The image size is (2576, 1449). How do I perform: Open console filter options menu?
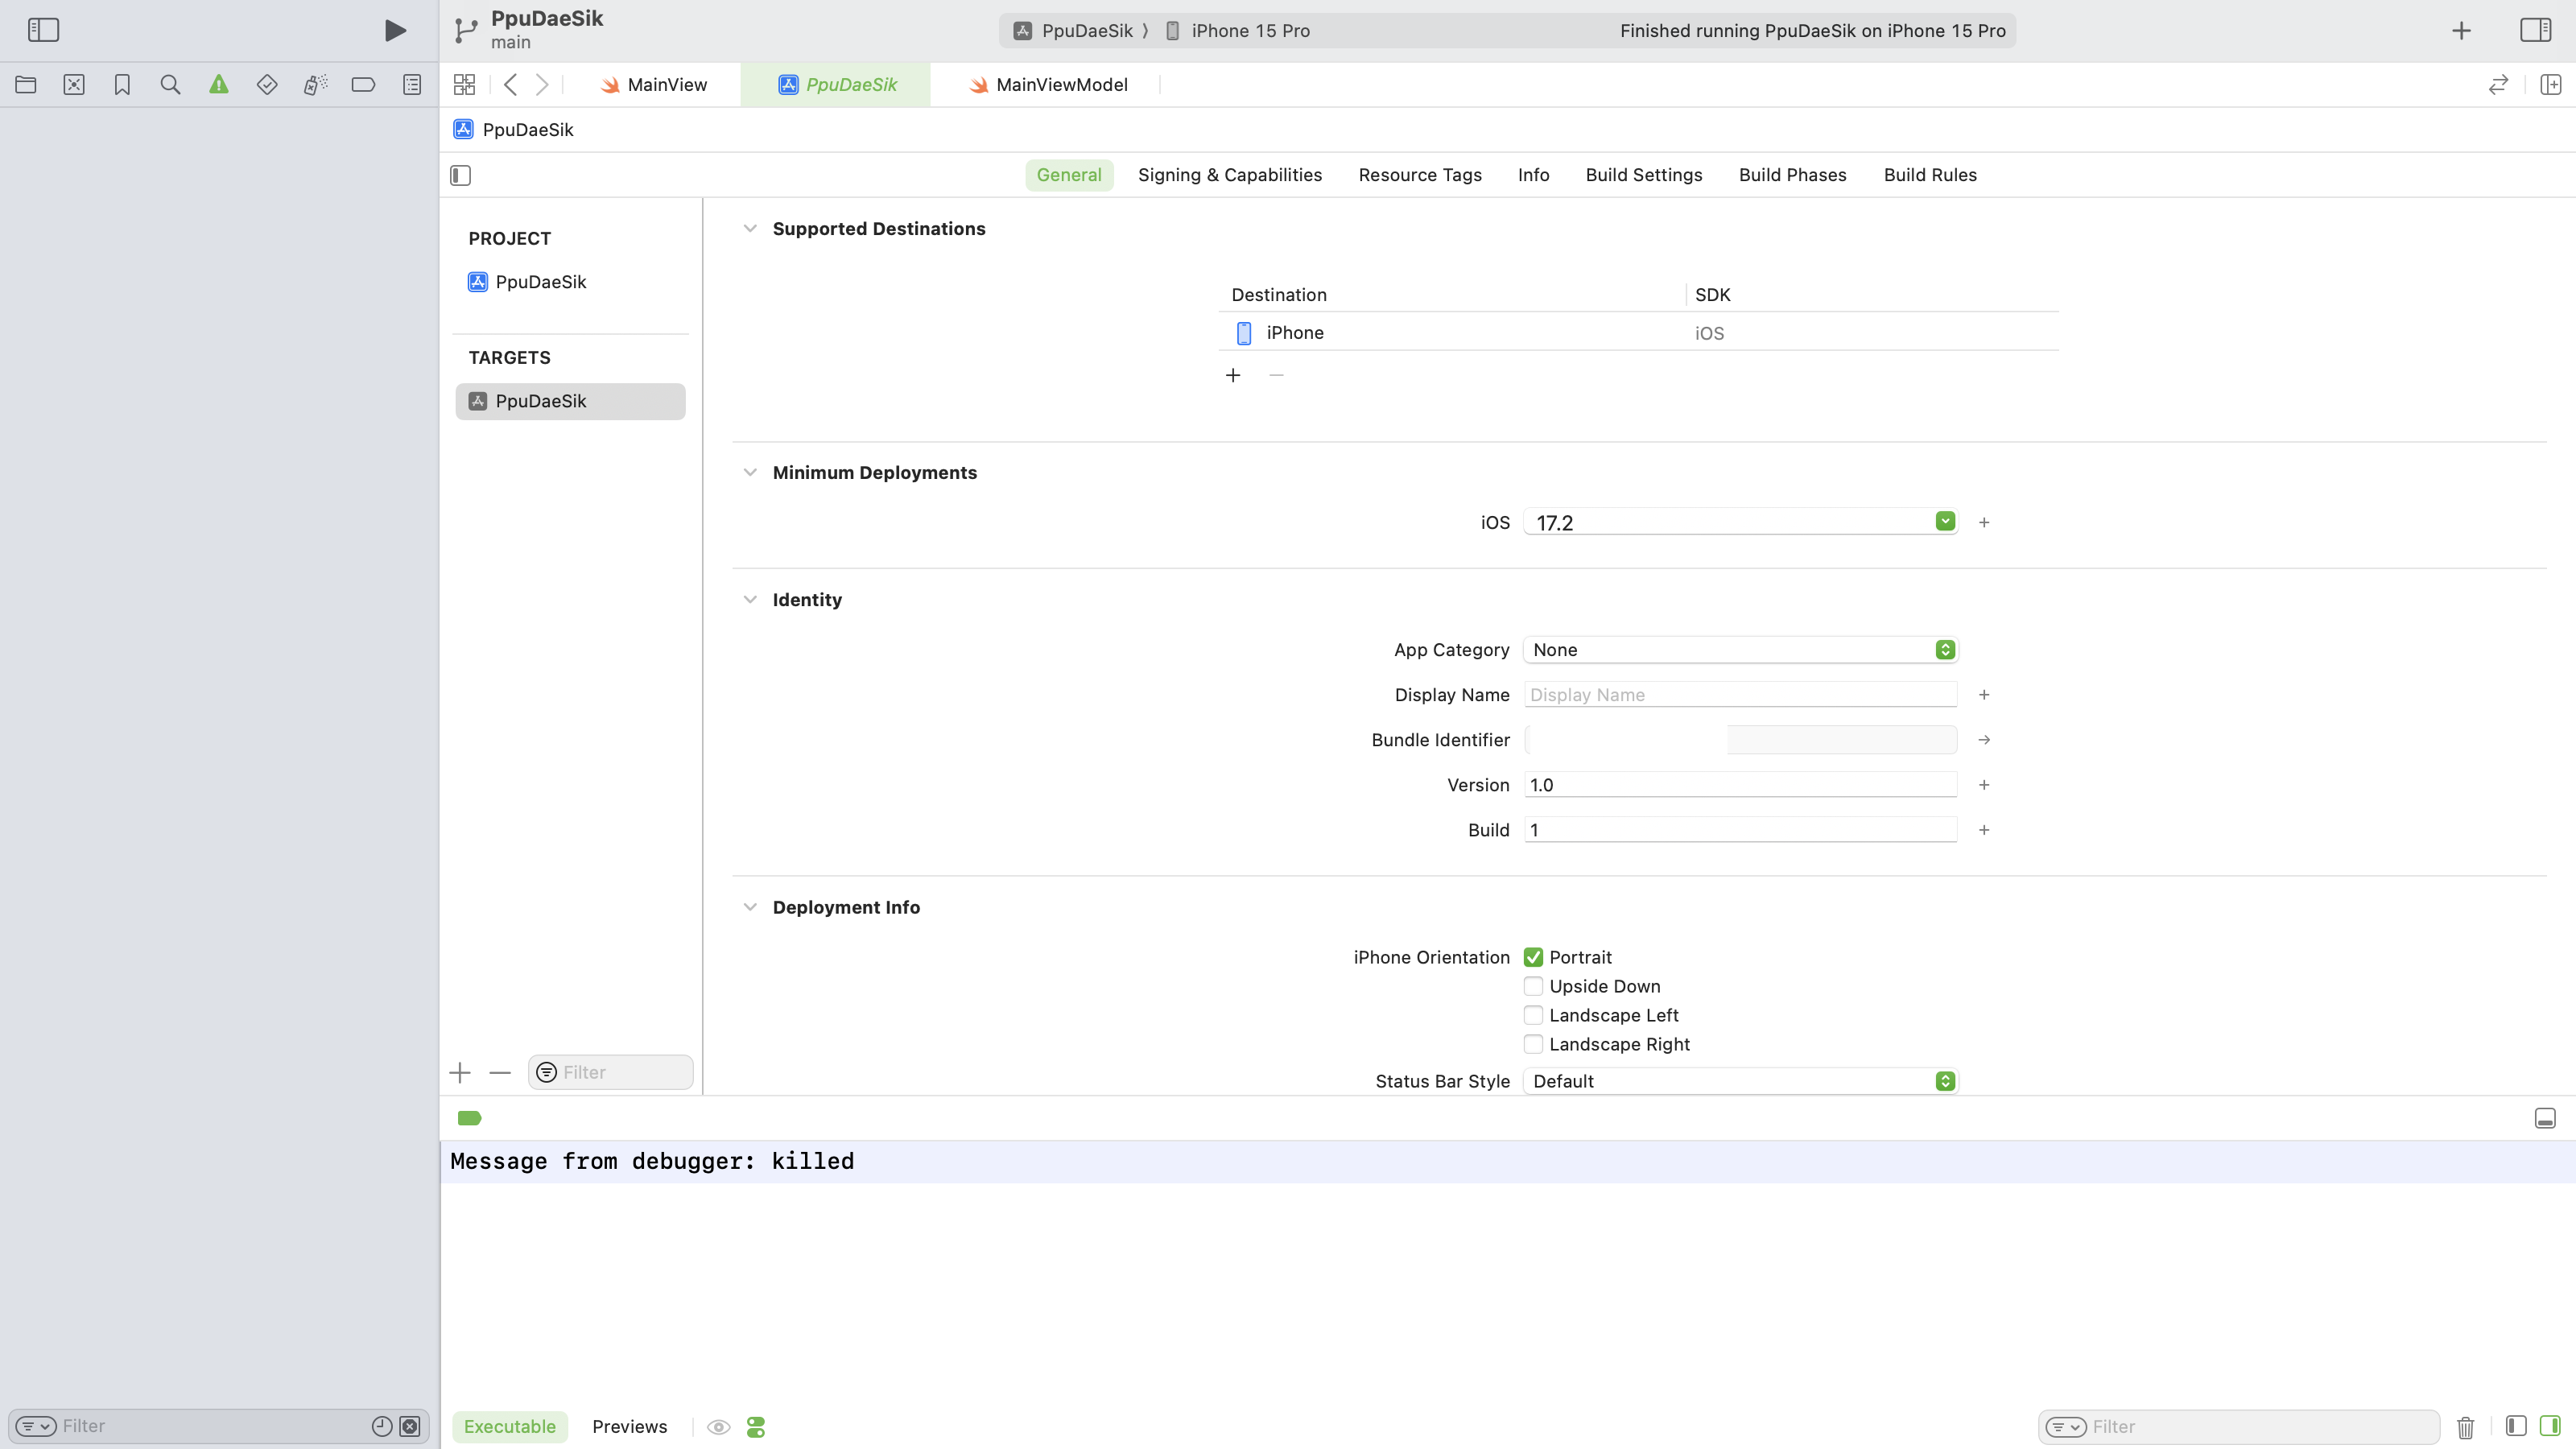point(2066,1427)
